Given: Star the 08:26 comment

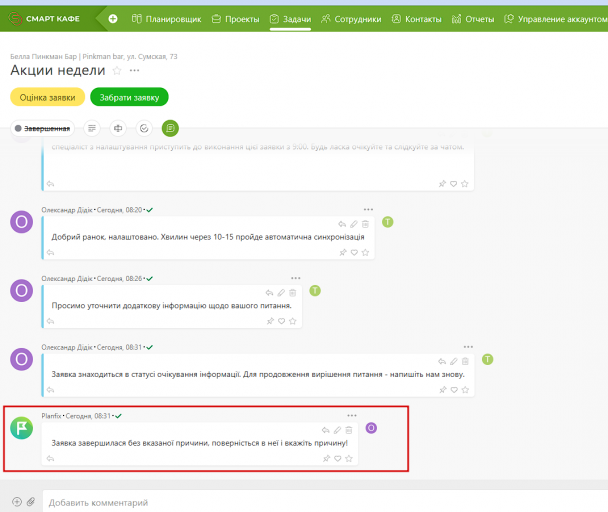Looking at the screenshot, I should [x=293, y=321].
